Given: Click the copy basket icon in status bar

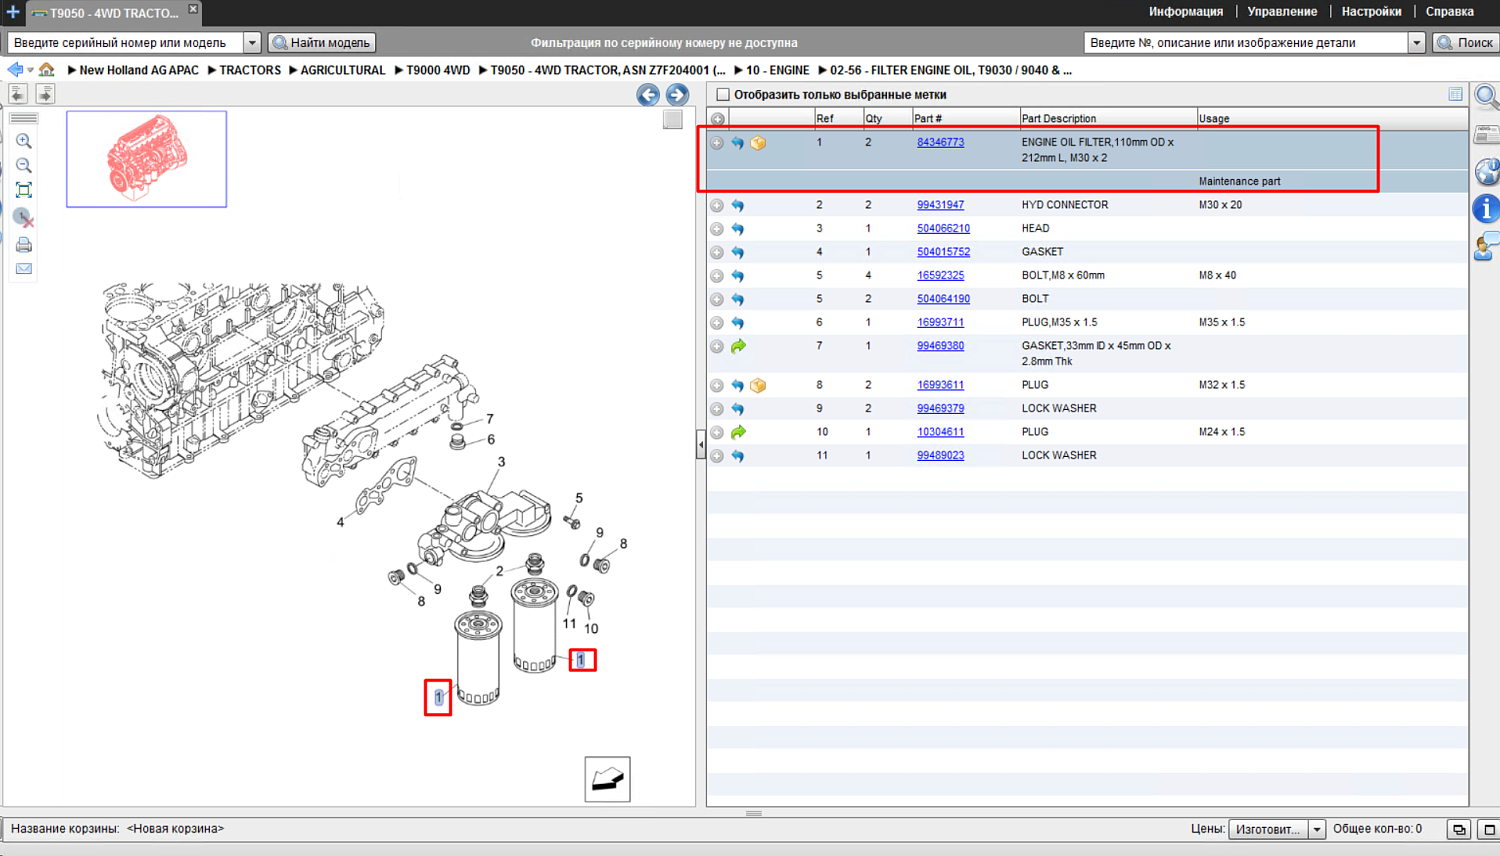Looking at the screenshot, I should point(1459,829).
